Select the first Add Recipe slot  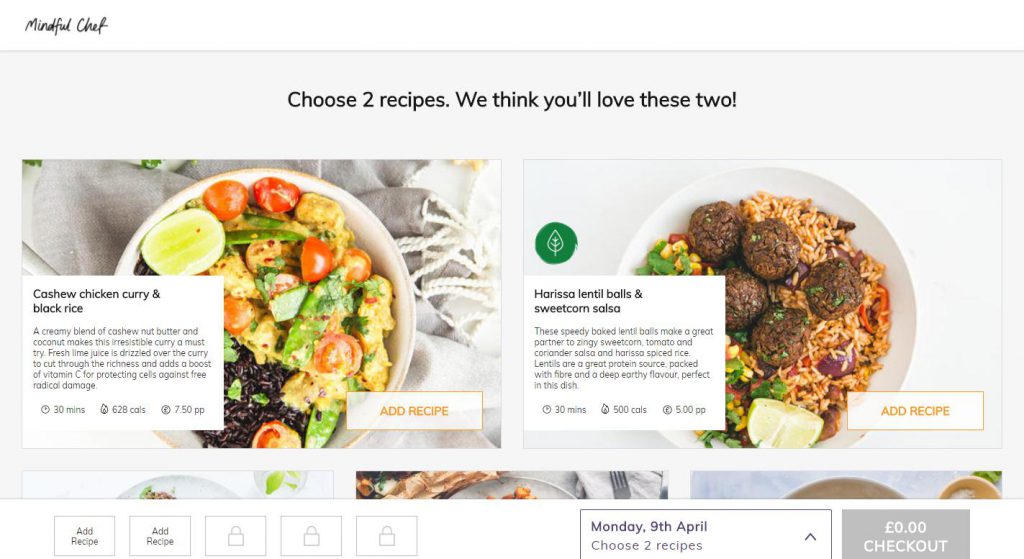(x=84, y=536)
